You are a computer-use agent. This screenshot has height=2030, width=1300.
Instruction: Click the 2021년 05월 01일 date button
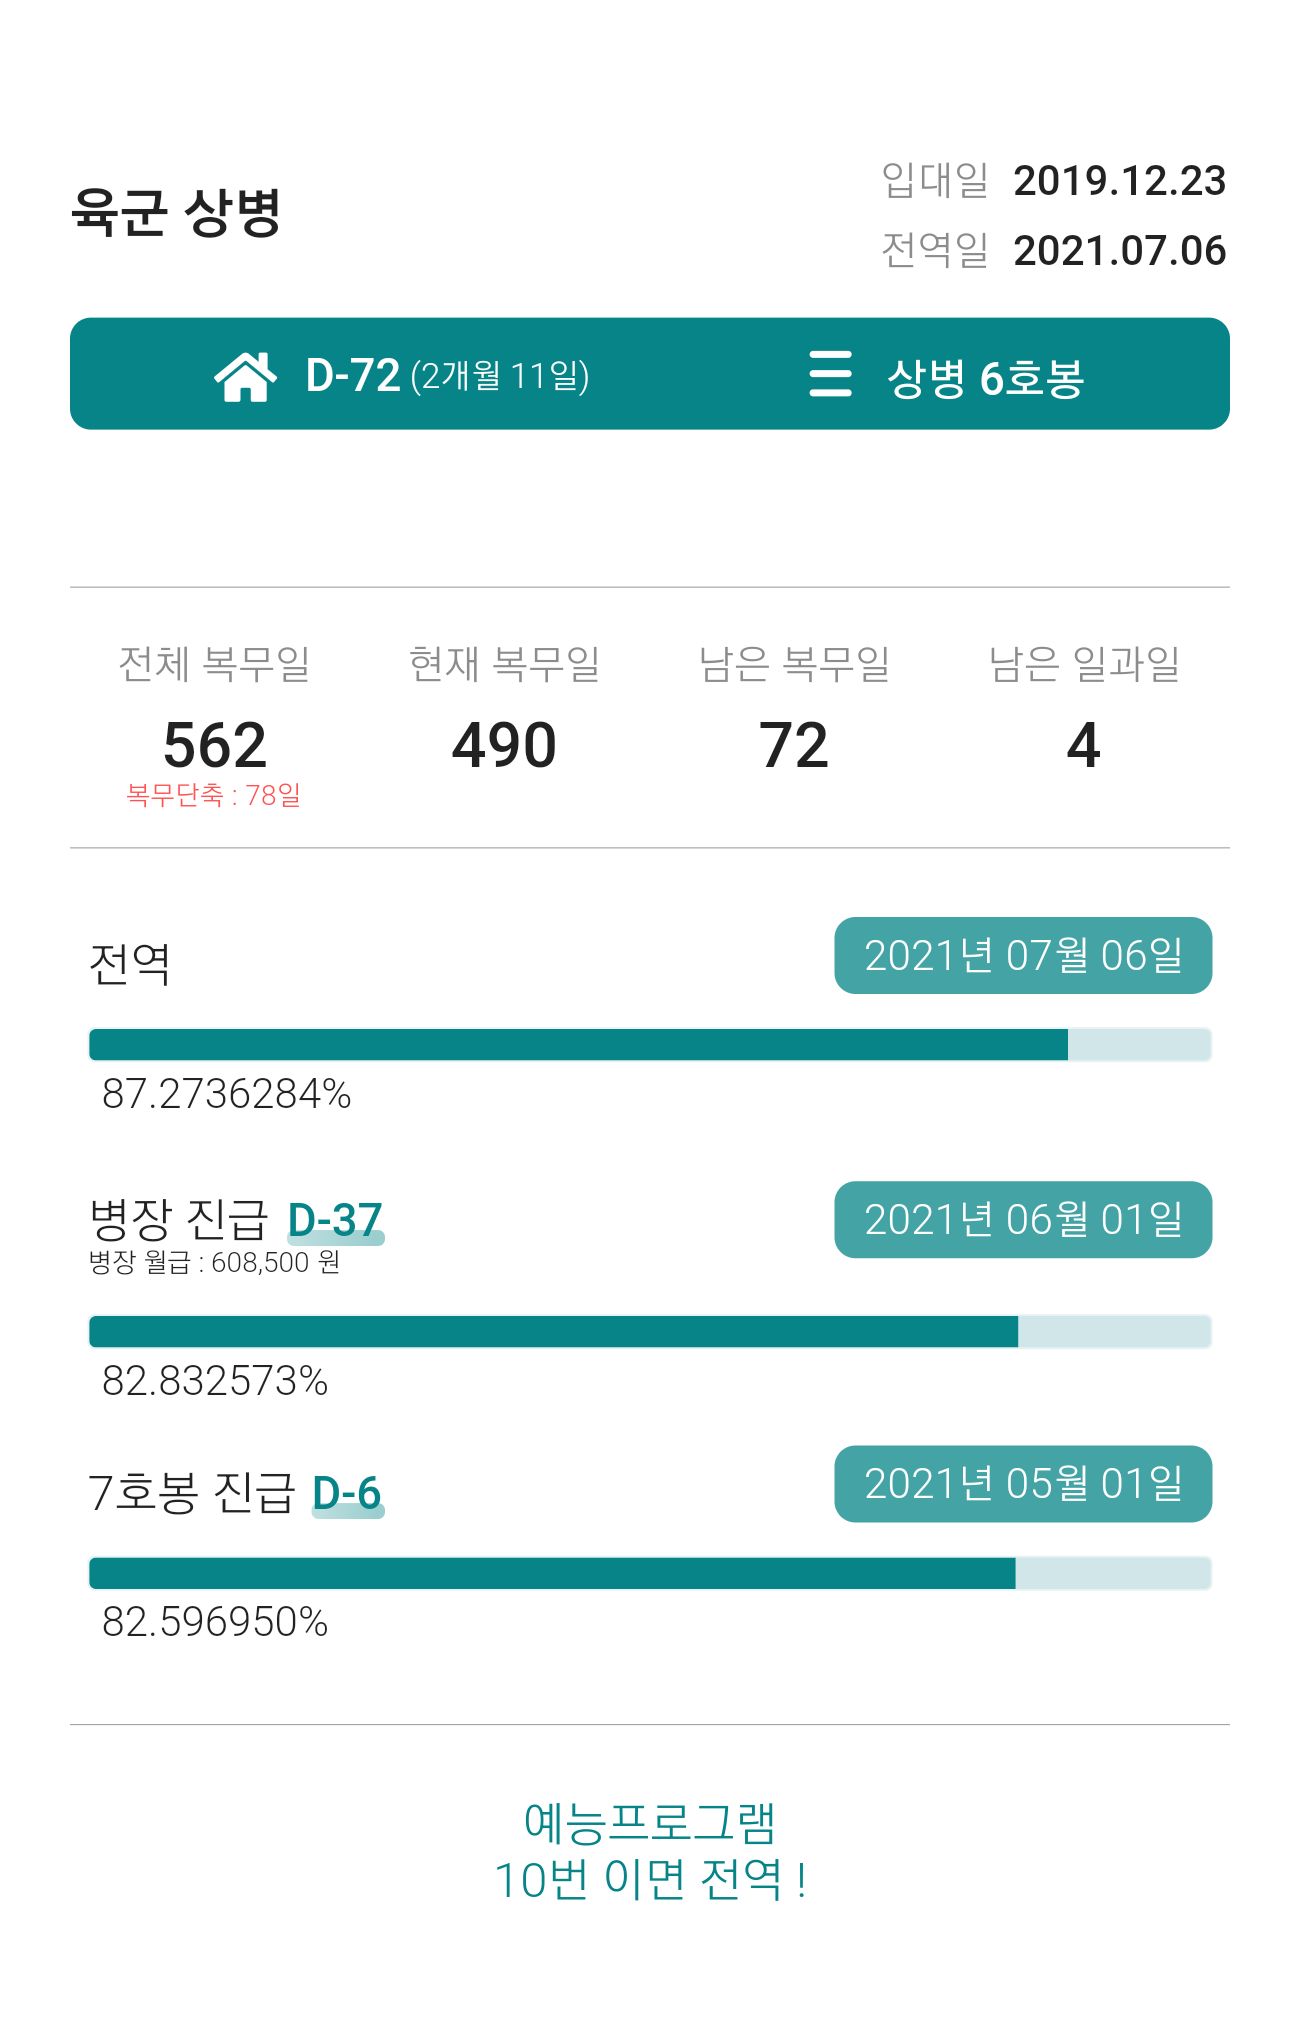tap(1023, 1483)
